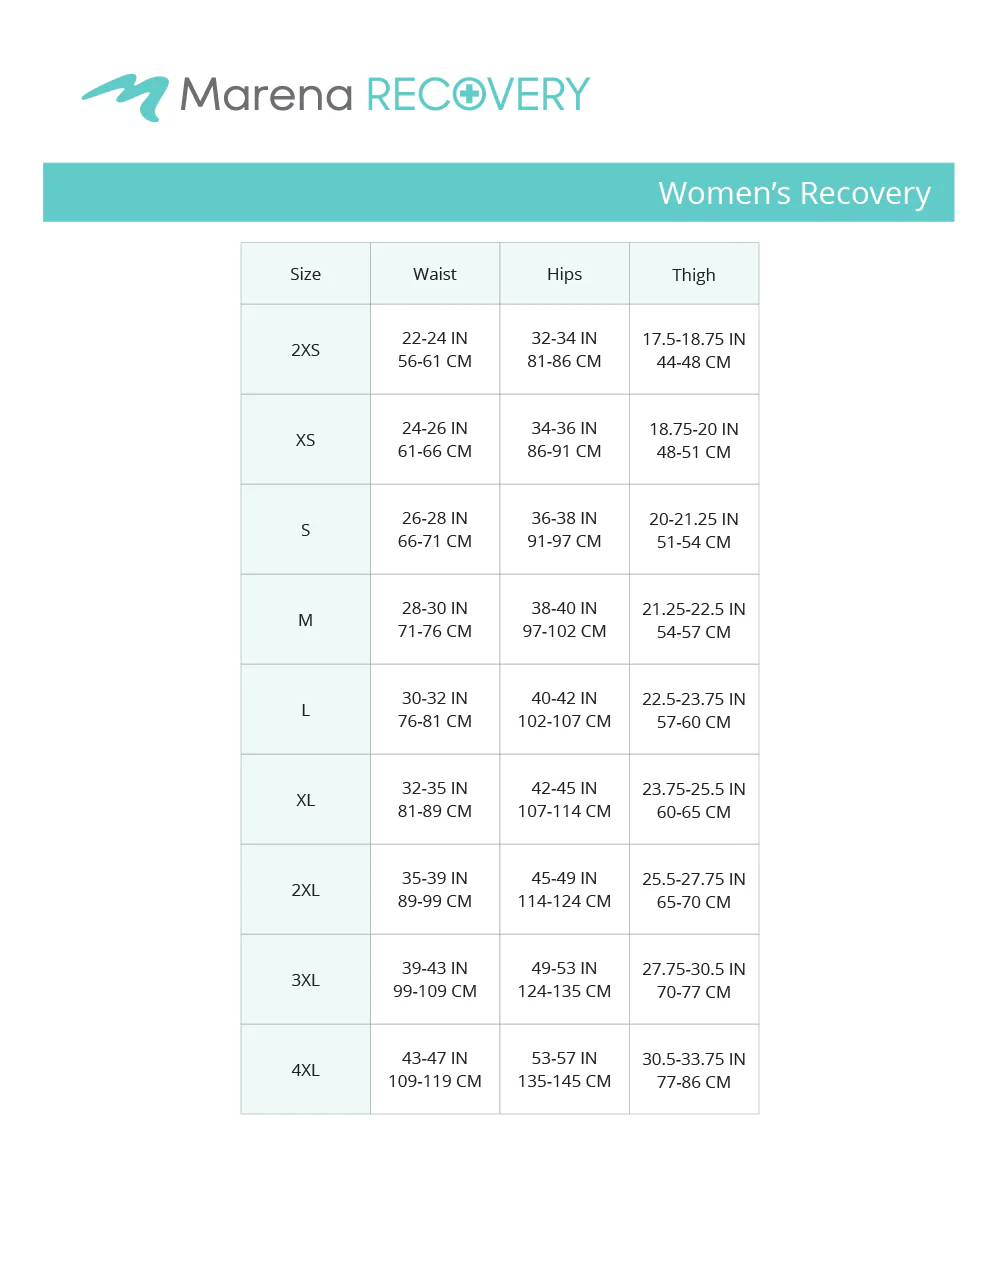
Task: Click the M size row label
Action: [306, 620]
